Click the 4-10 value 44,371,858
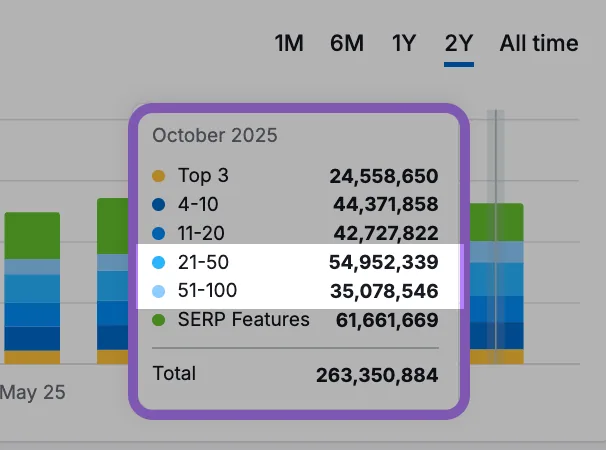 386,205
